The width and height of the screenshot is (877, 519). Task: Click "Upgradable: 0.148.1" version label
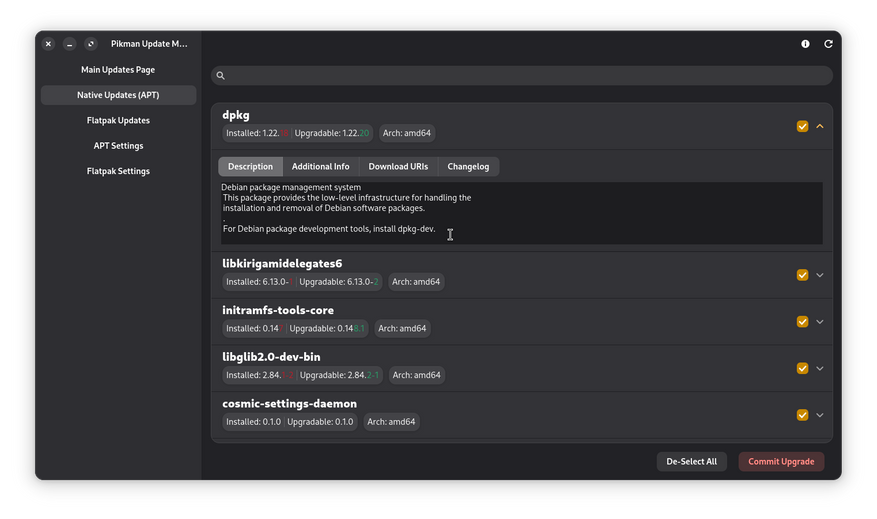327,328
